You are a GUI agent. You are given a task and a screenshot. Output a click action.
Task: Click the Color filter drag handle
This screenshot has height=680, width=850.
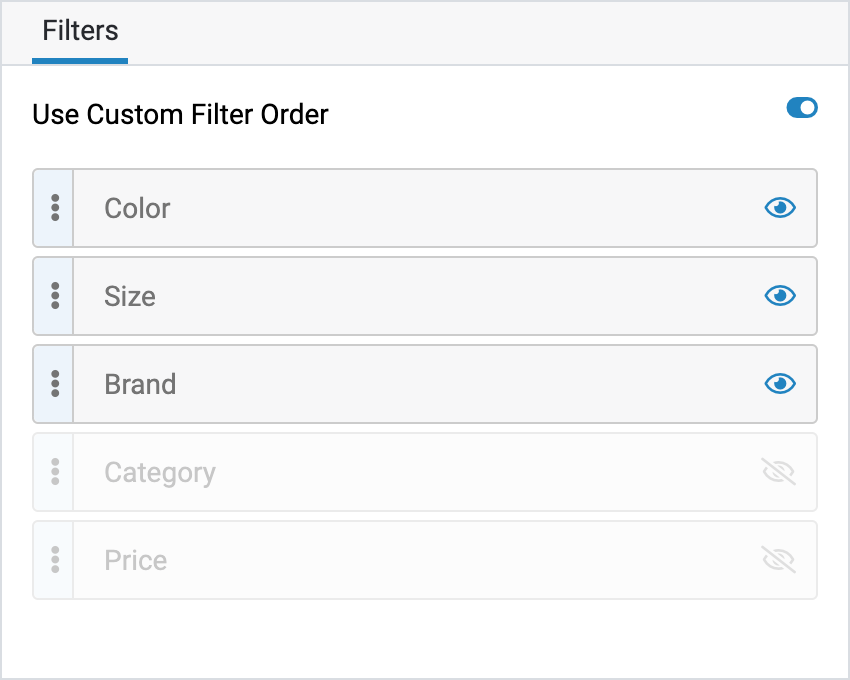pyautogui.click(x=55, y=208)
